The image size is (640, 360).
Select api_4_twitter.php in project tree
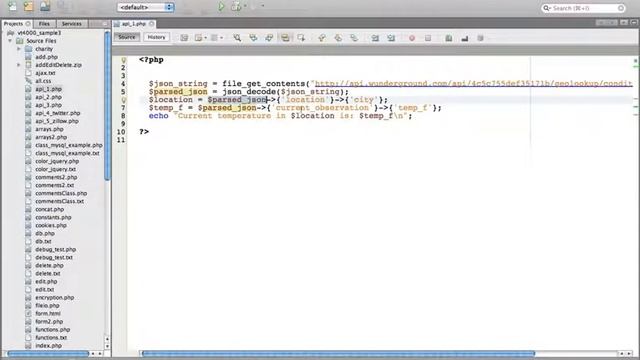click(58, 113)
